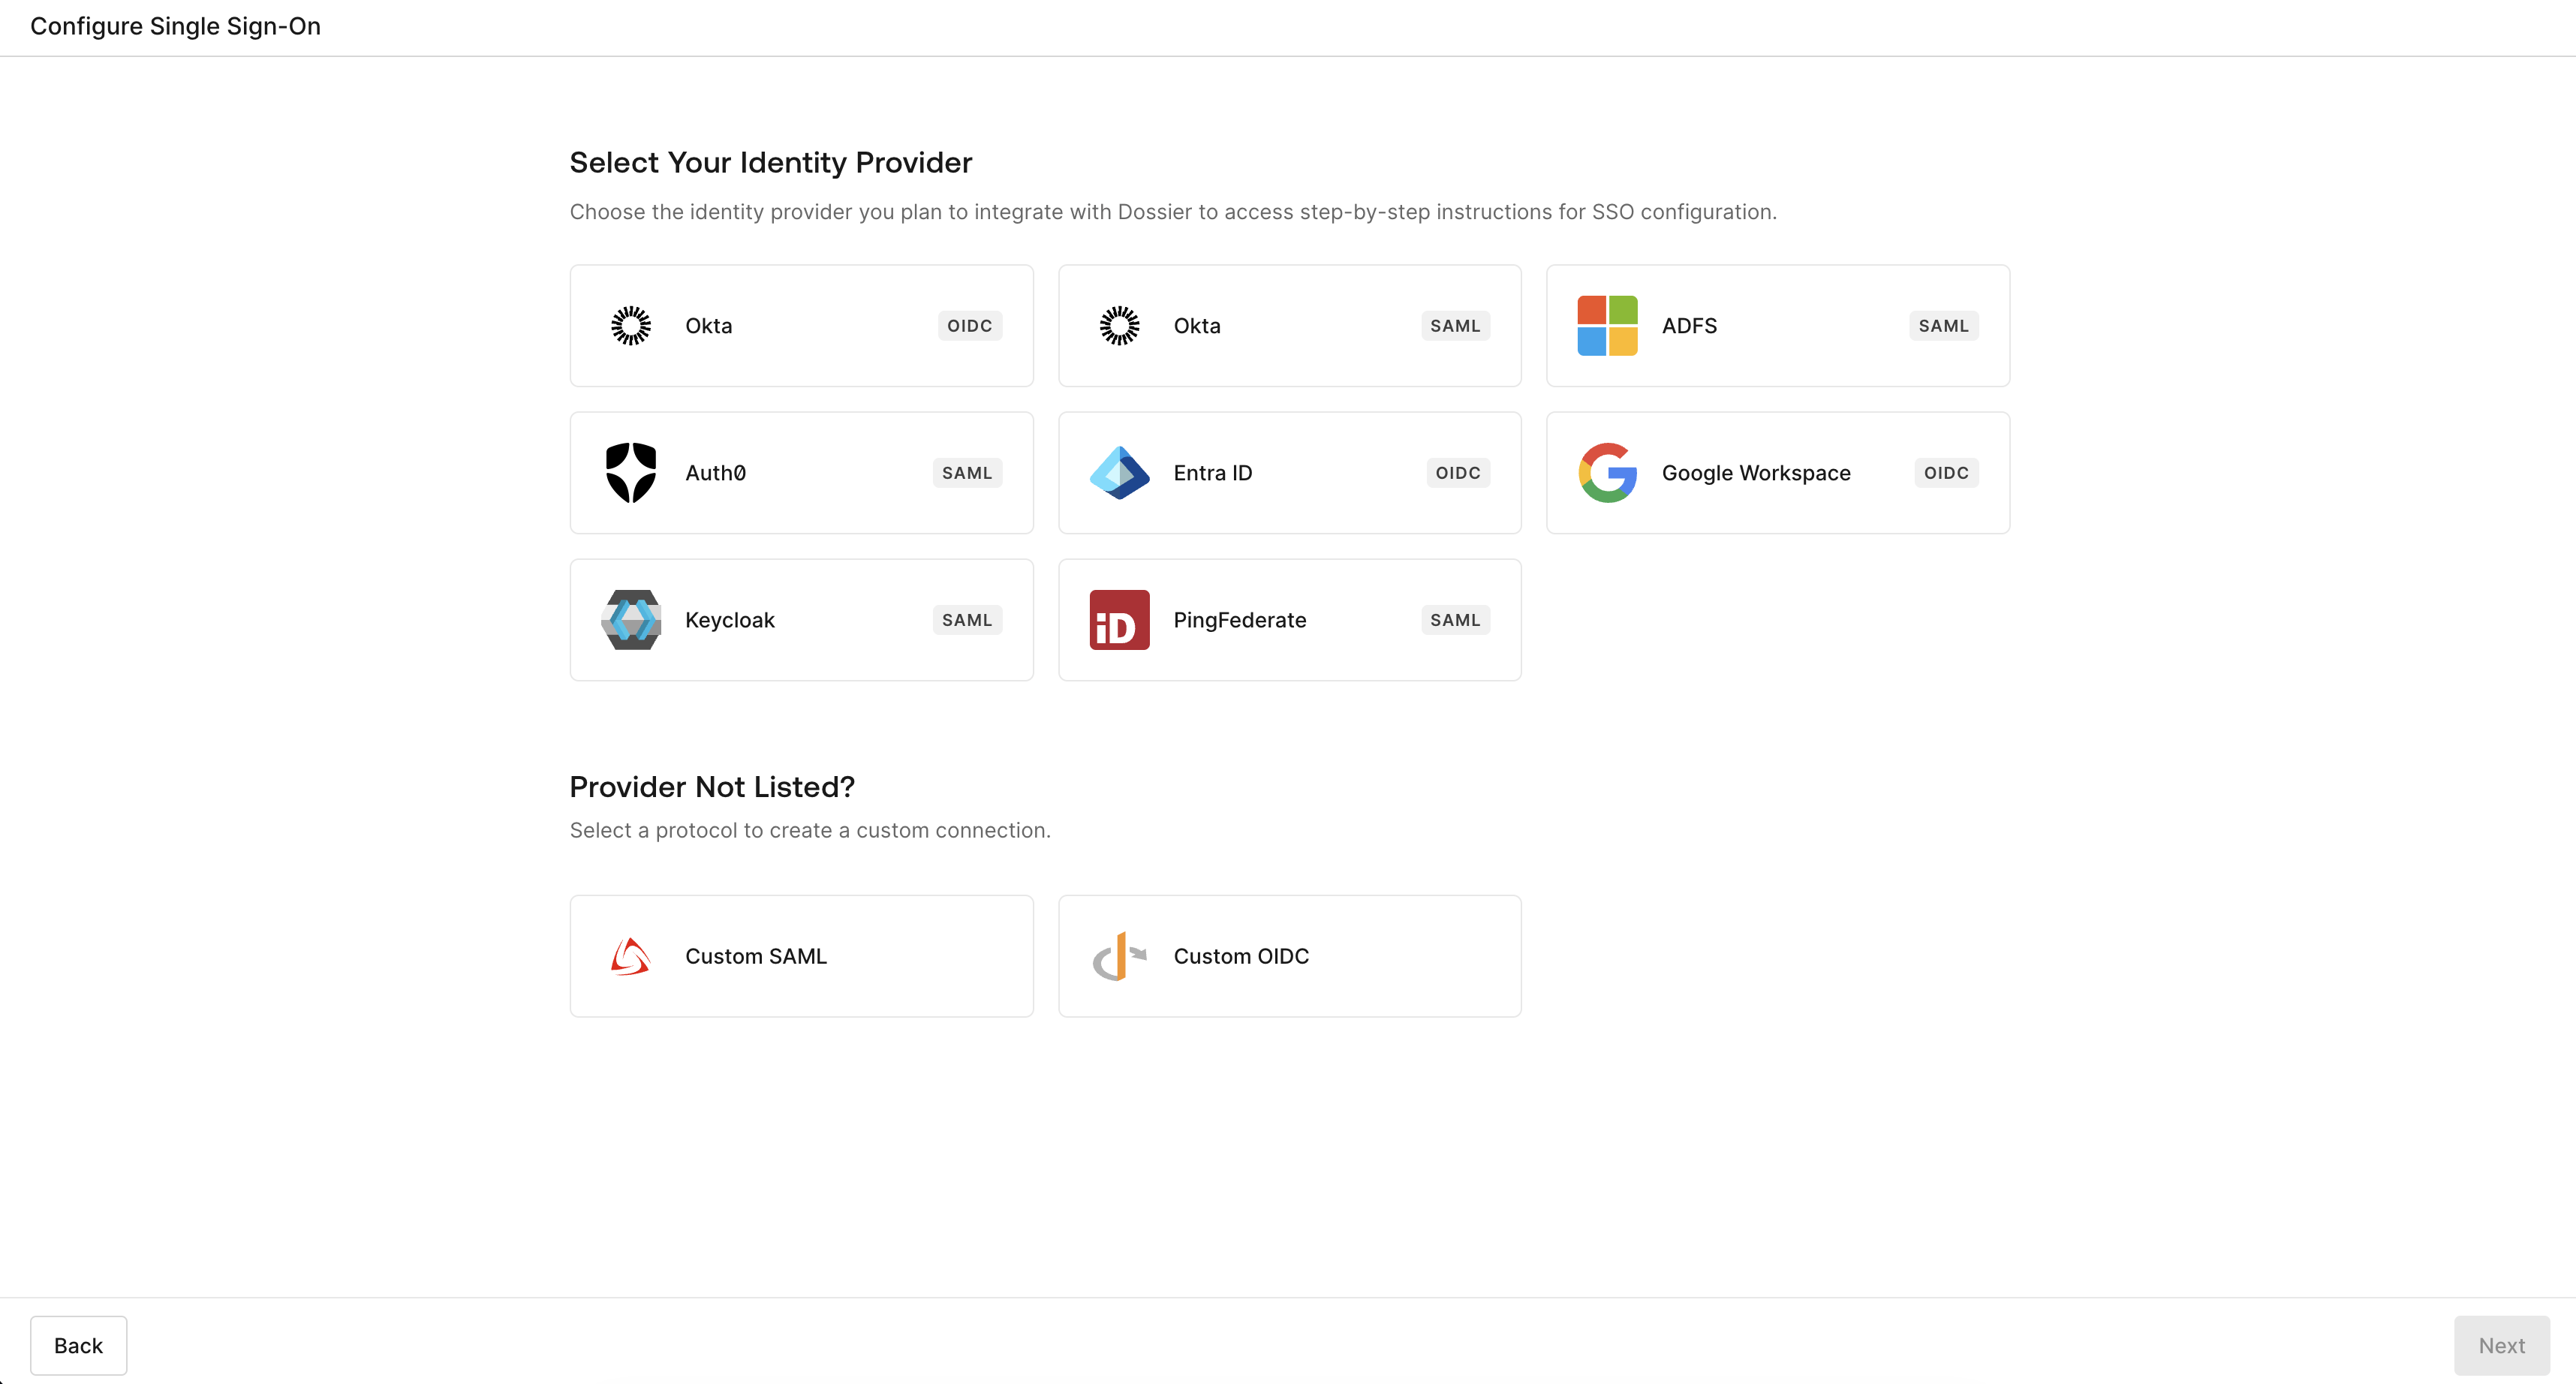Click the Google Workspace G logo
The image size is (2576, 1384).
1607,473
